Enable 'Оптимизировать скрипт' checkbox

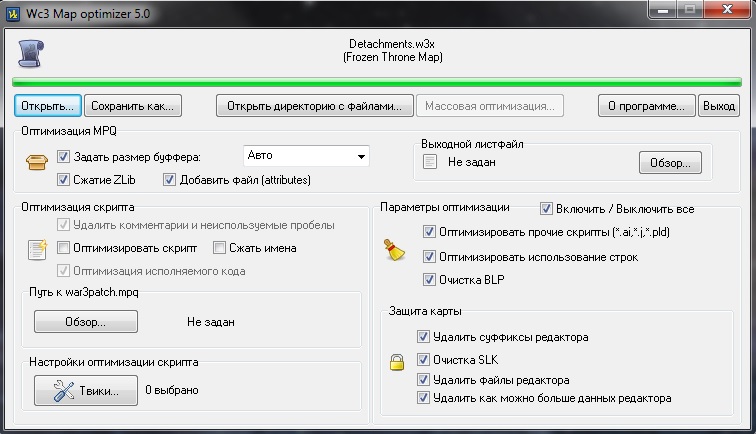(63, 248)
